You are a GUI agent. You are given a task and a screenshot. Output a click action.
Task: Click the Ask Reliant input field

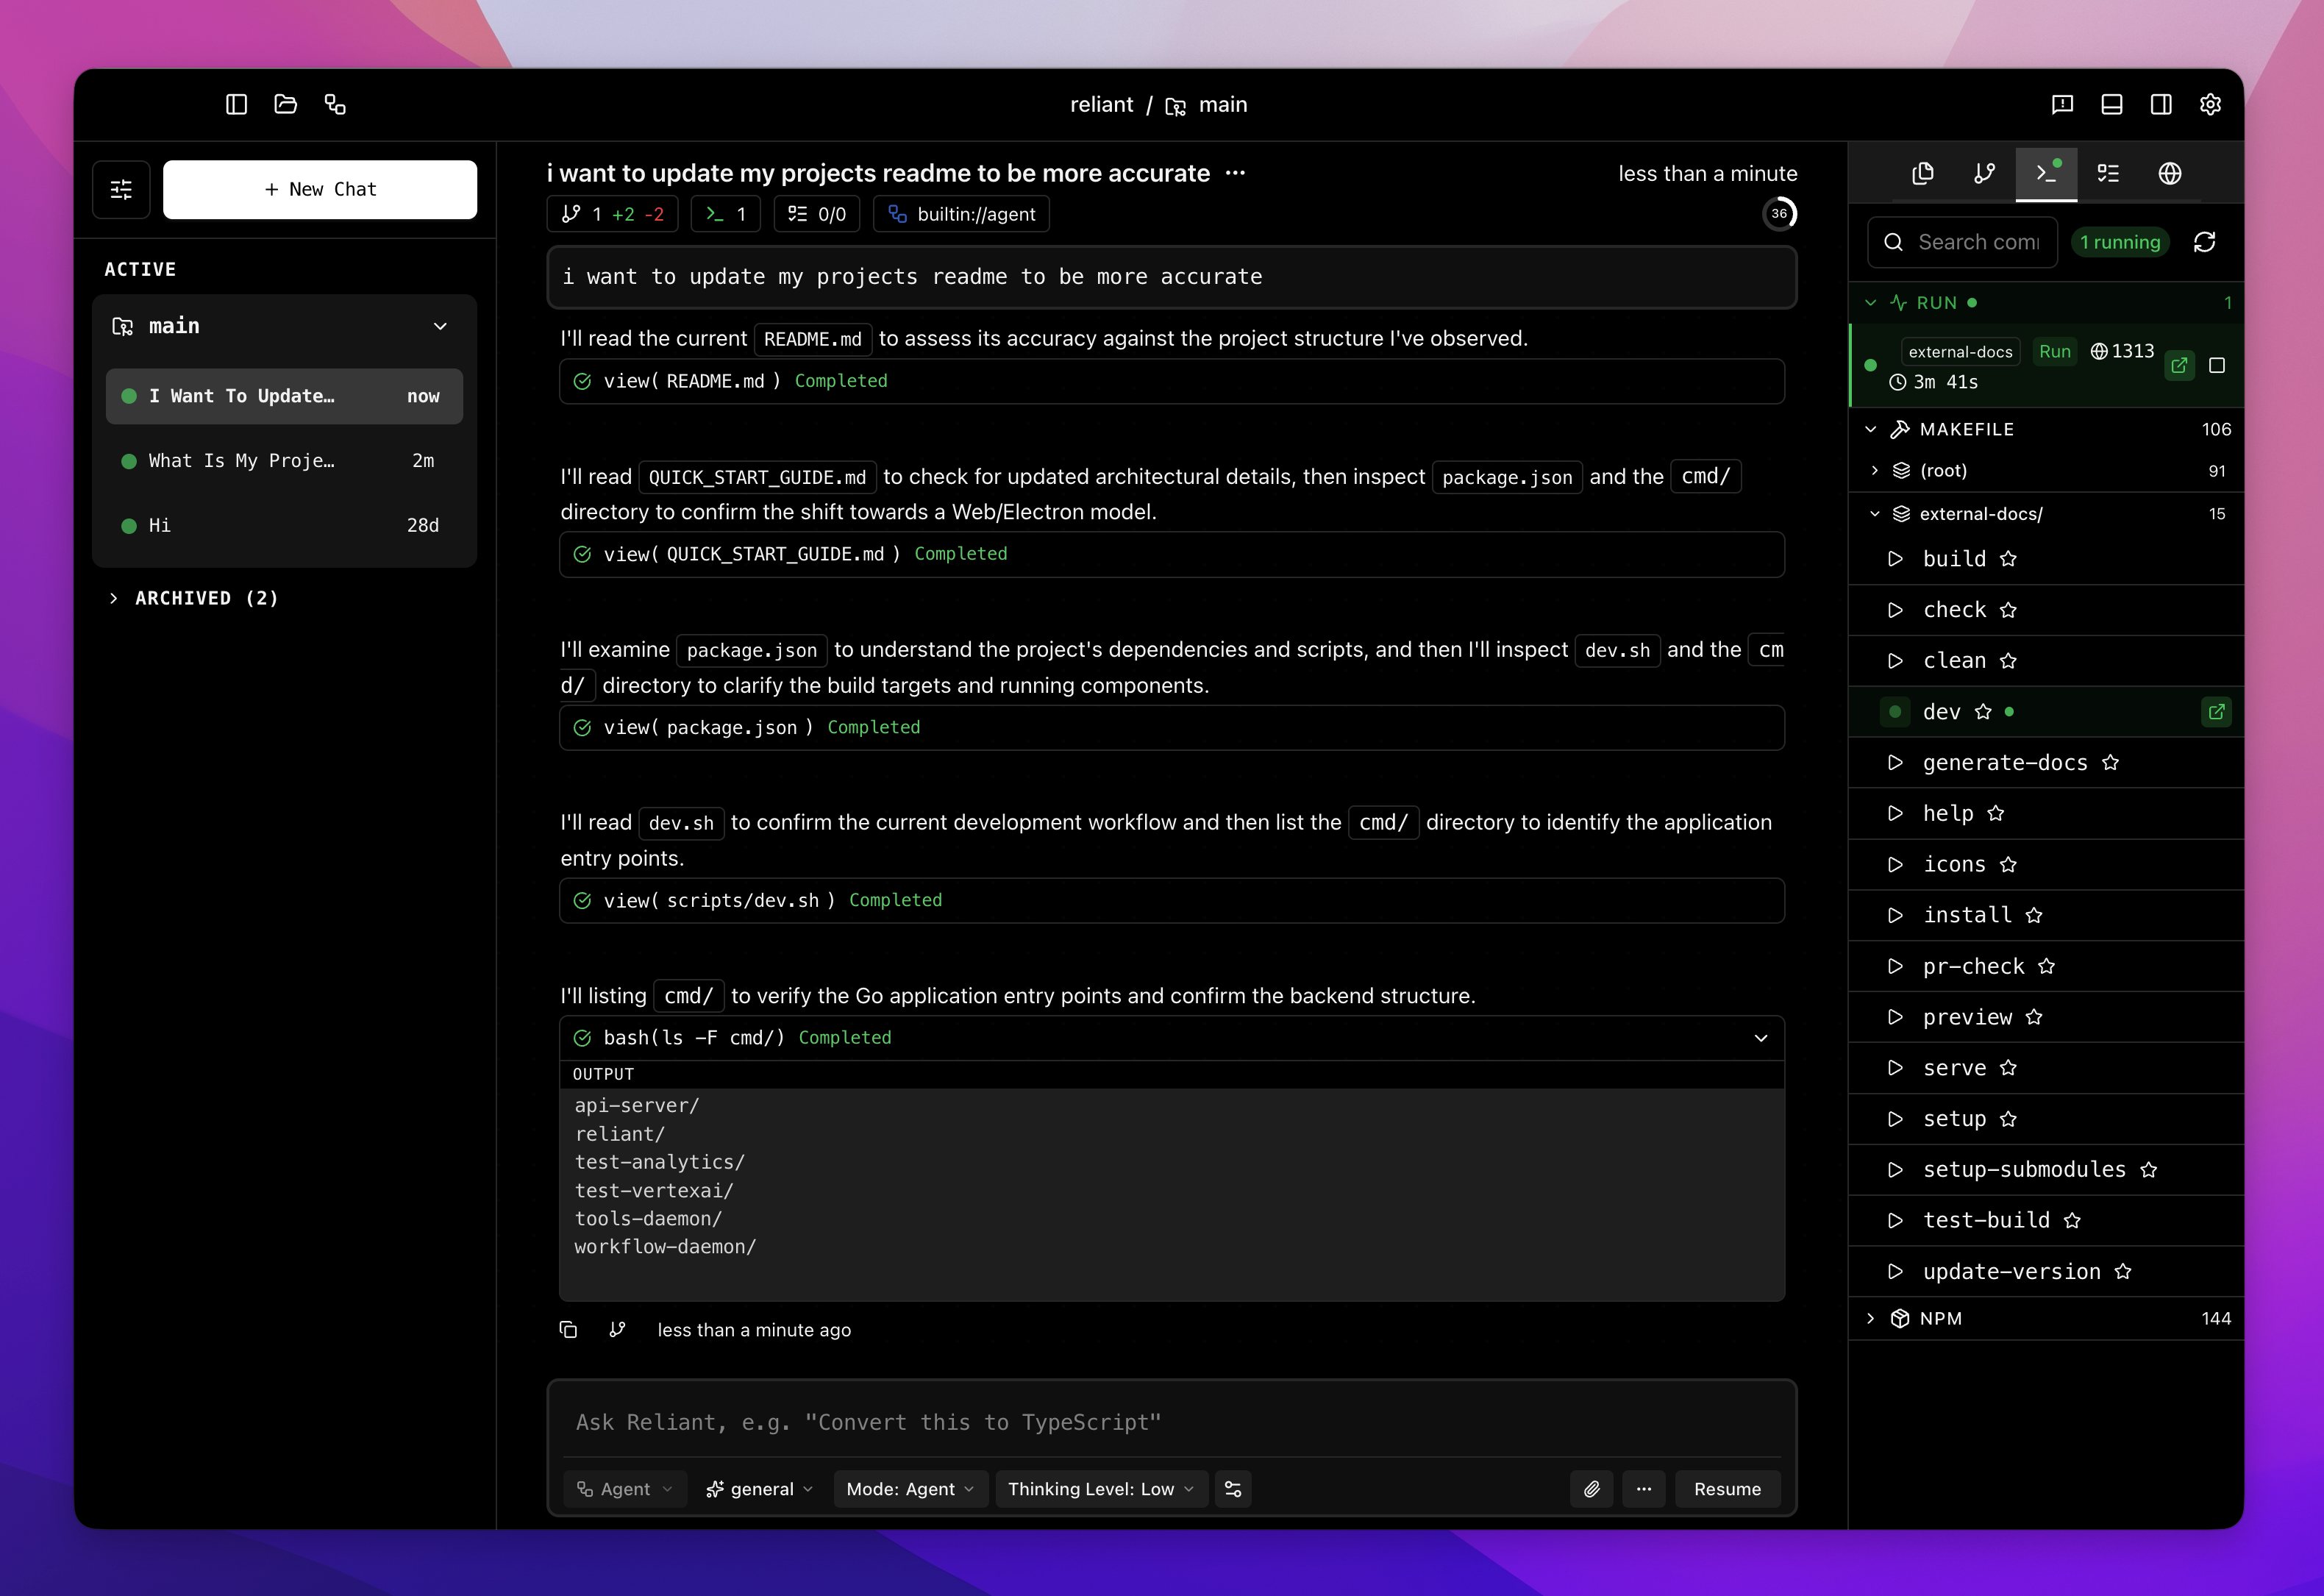tap(1170, 1422)
